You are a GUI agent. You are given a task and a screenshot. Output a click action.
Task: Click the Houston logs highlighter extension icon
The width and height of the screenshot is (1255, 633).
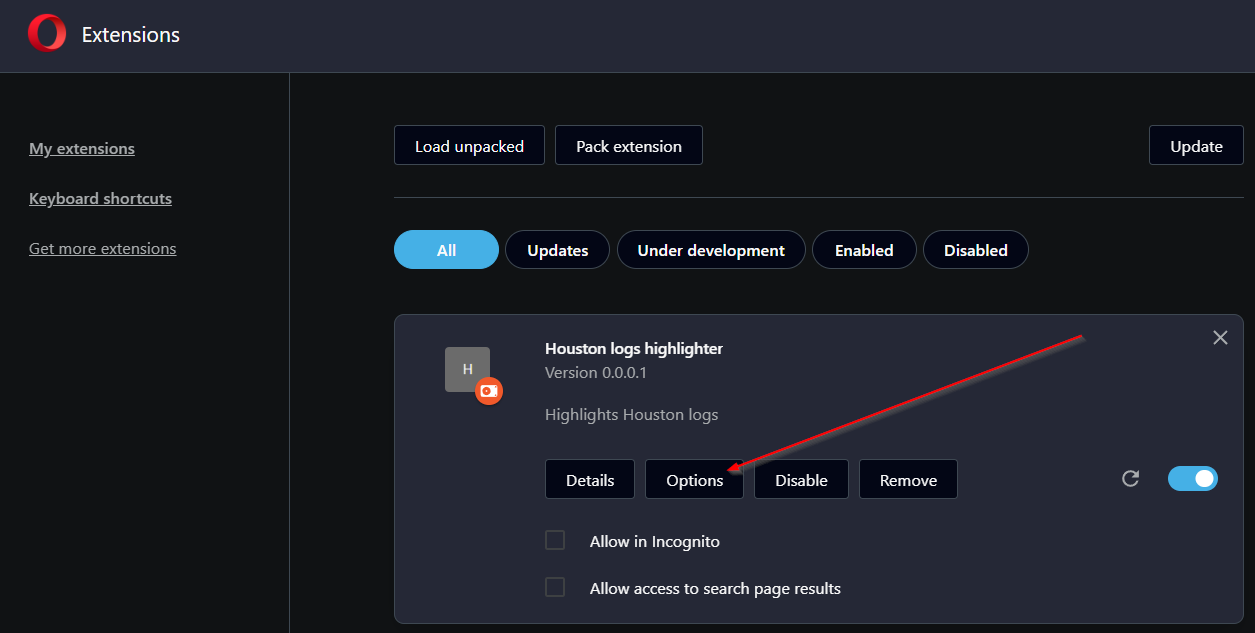pyautogui.click(x=467, y=370)
